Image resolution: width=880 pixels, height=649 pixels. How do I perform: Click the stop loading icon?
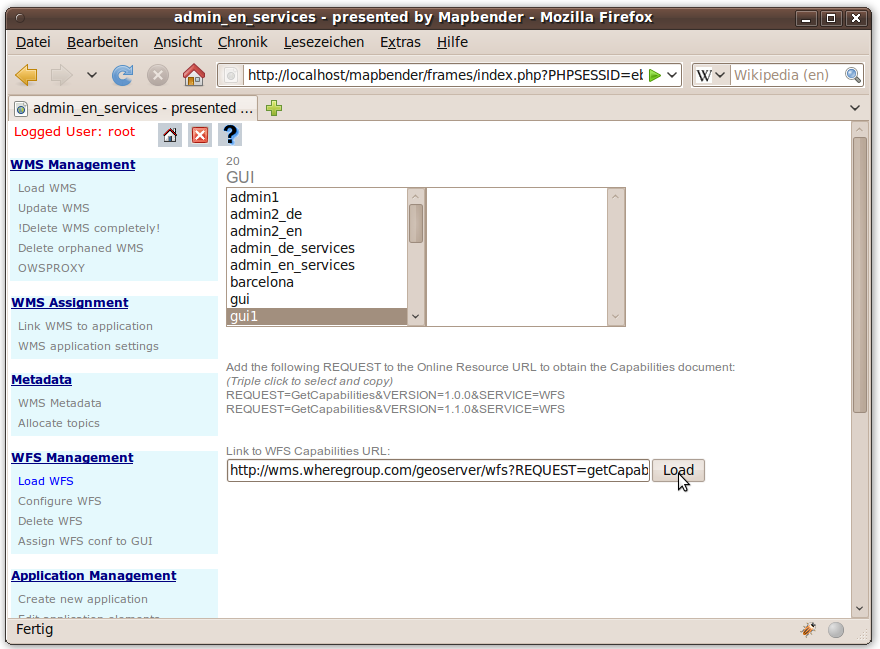(x=158, y=75)
